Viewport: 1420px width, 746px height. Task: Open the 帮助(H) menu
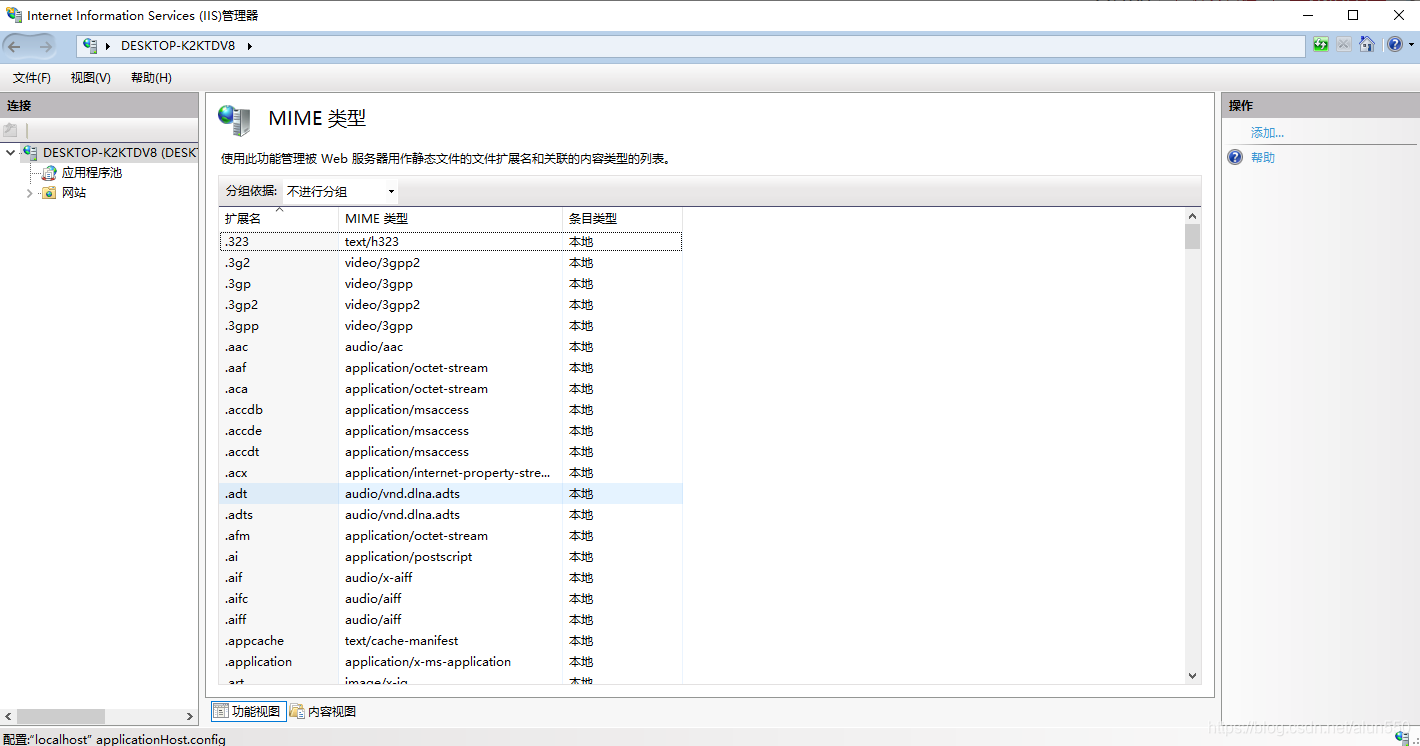[x=151, y=78]
